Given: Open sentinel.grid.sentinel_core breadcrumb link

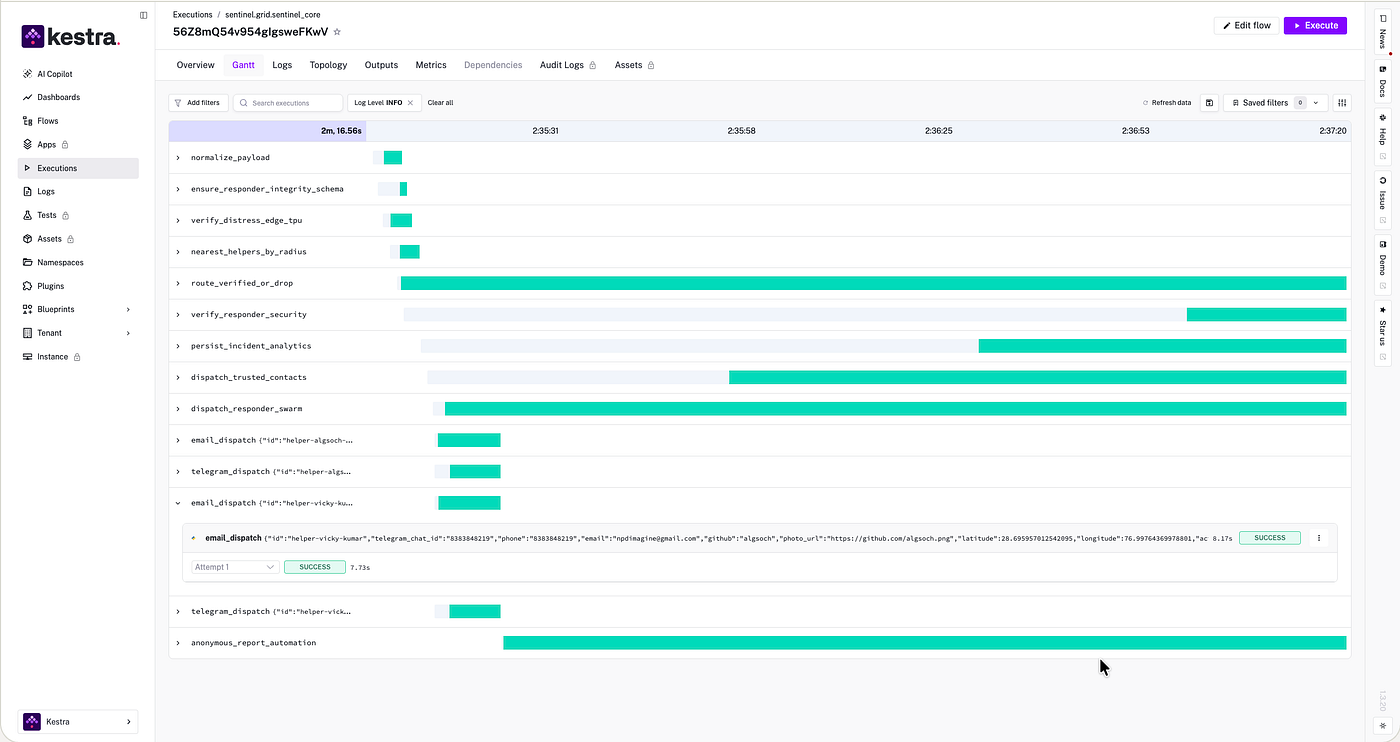Looking at the screenshot, I should click(273, 15).
